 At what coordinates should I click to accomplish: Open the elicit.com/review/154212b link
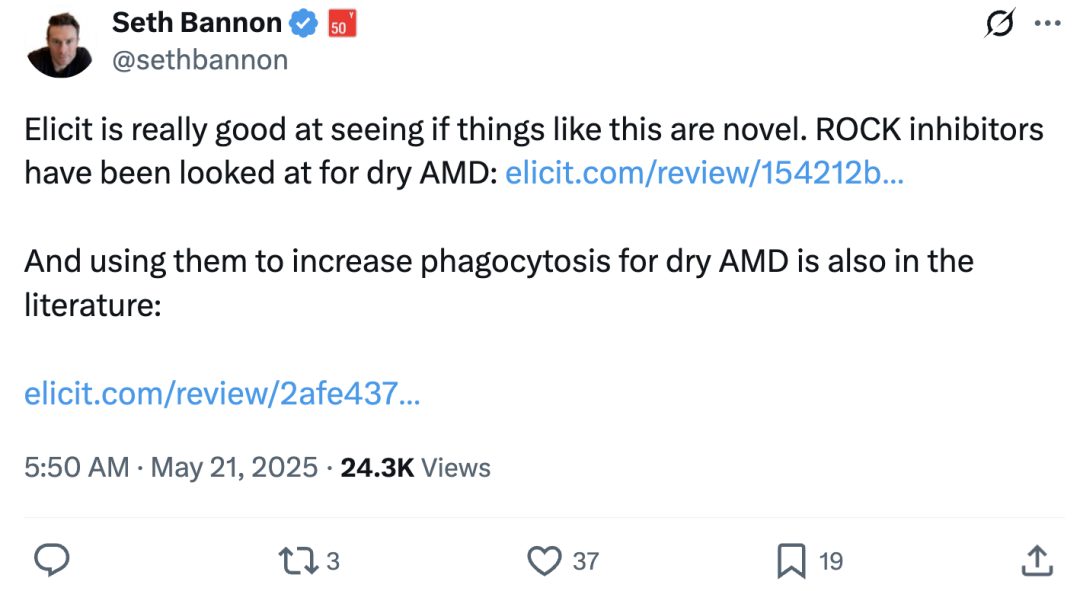(704, 174)
